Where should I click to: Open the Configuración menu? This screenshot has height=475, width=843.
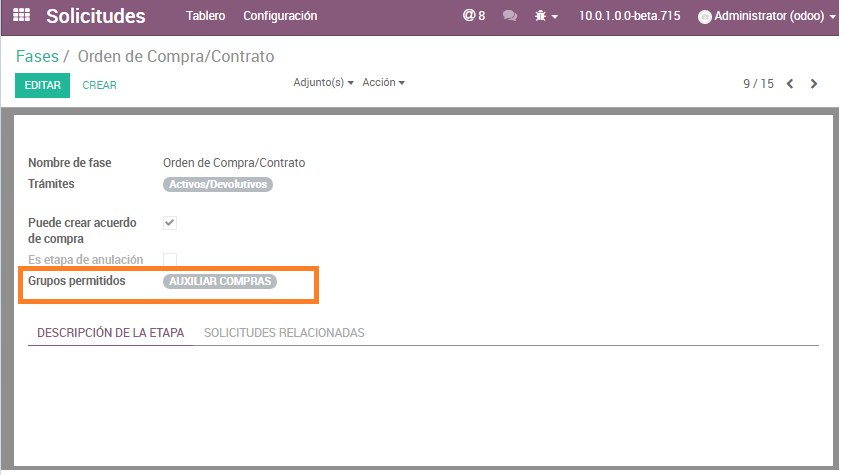280,16
